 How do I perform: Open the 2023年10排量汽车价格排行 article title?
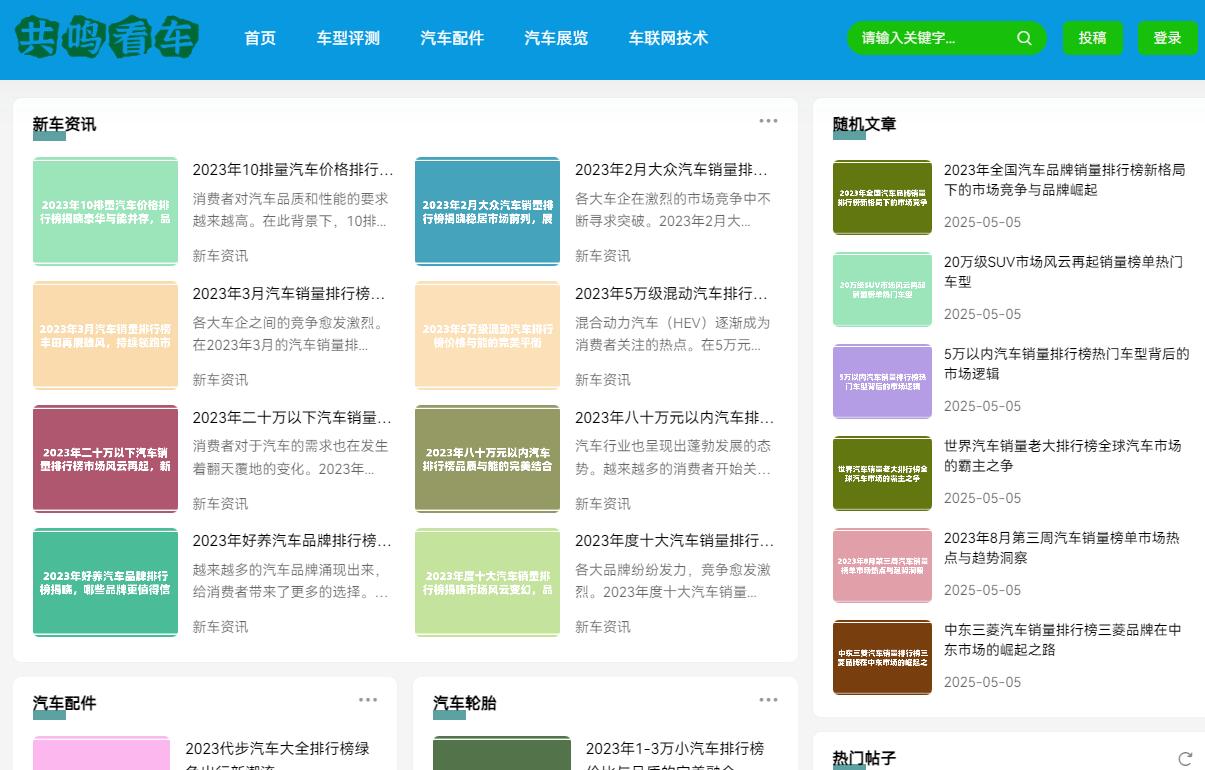(x=292, y=170)
